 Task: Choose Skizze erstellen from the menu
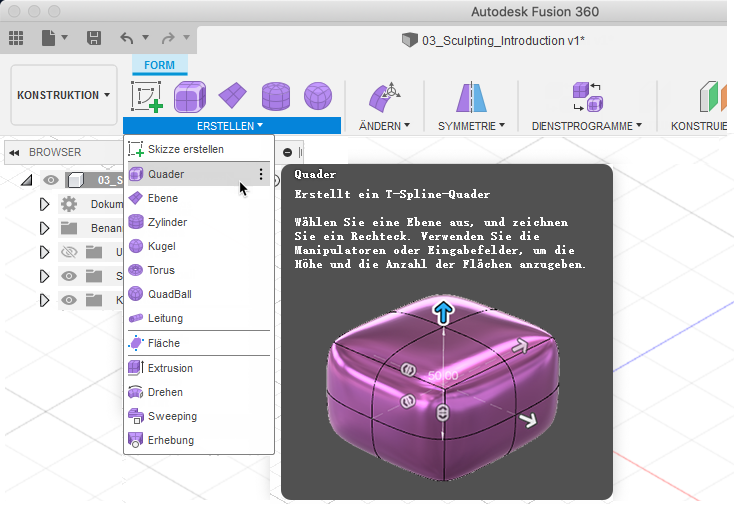point(199,149)
